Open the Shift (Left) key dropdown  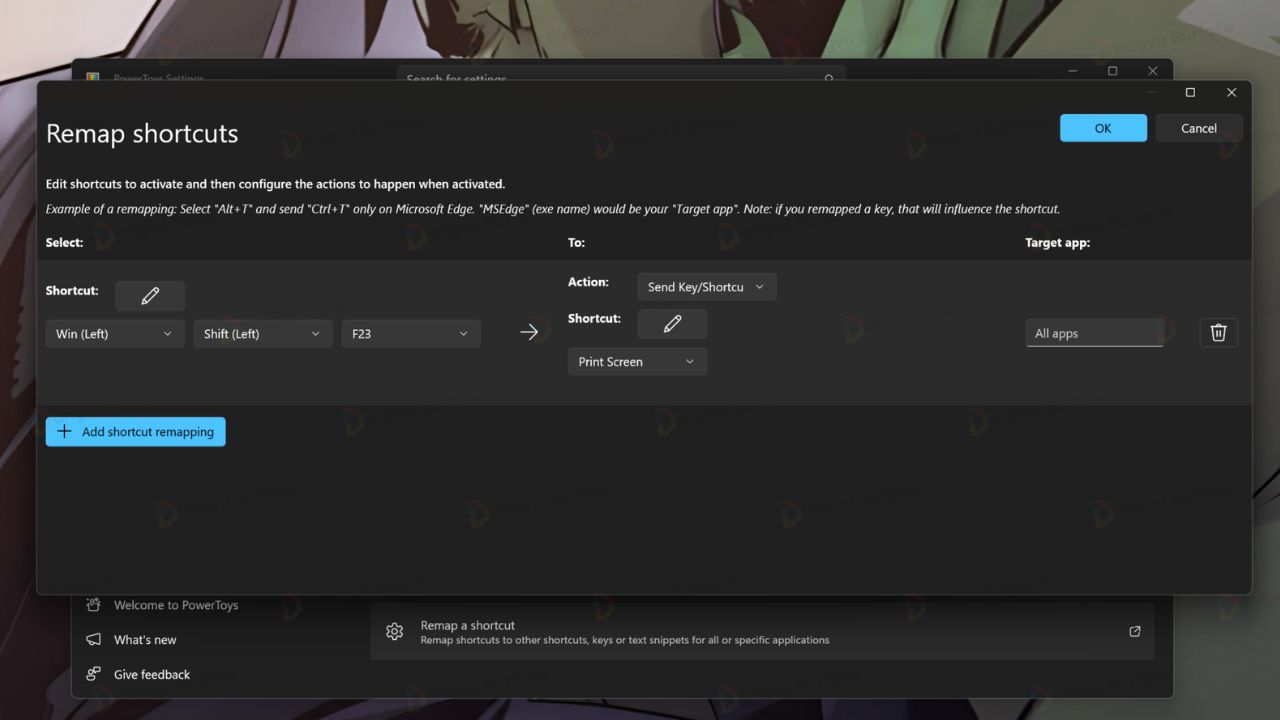coord(263,334)
